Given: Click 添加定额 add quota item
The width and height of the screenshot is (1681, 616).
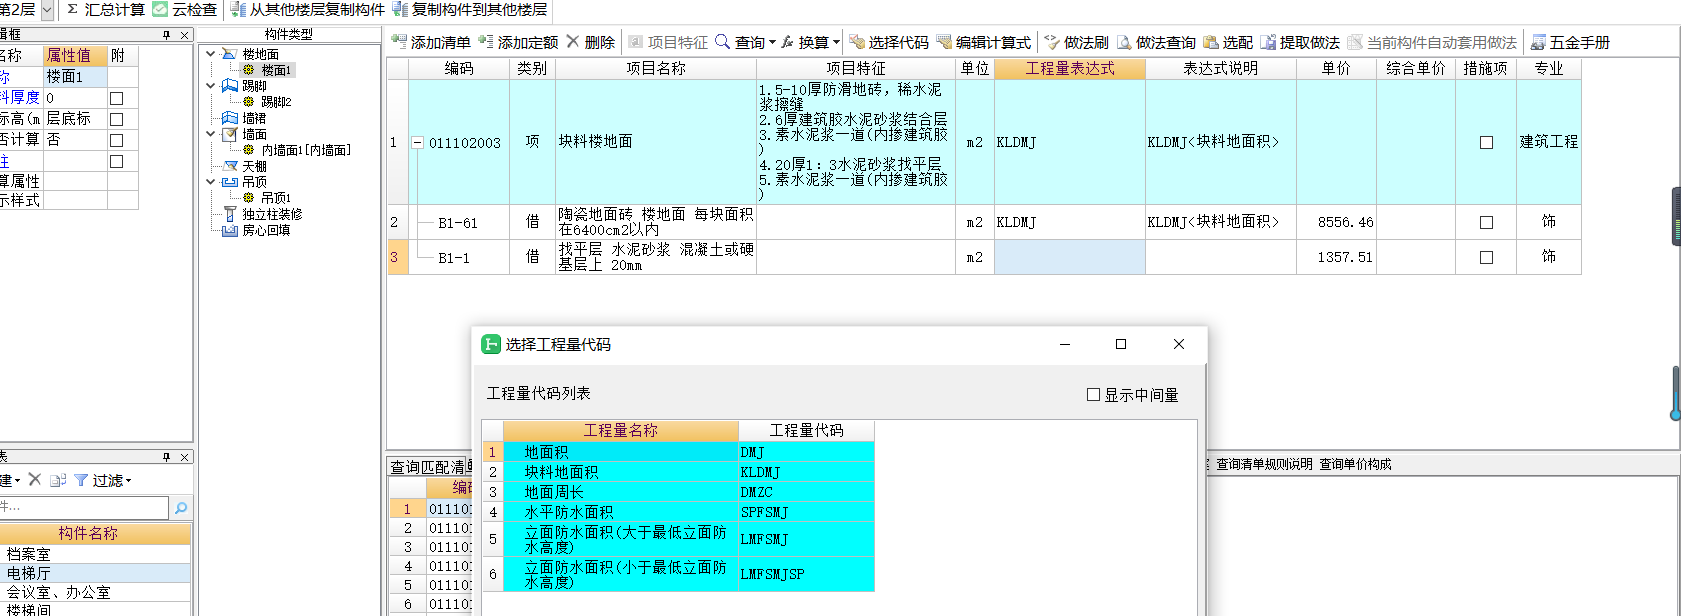Looking at the screenshot, I should click(x=518, y=42).
